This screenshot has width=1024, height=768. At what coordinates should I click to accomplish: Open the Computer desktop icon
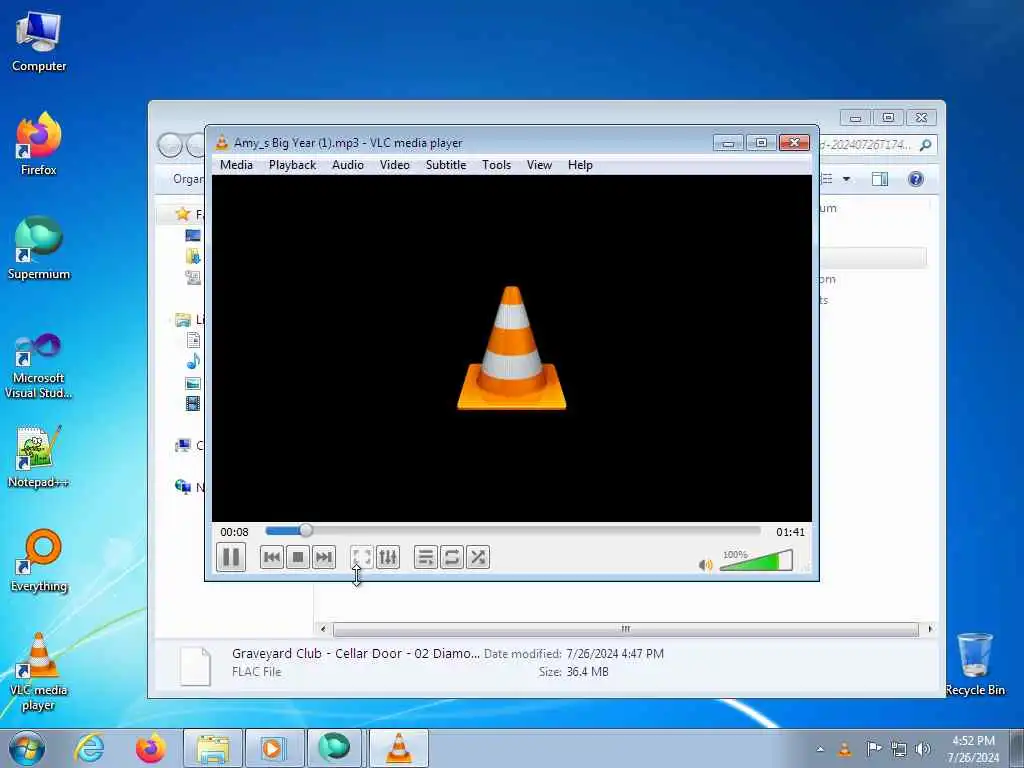pyautogui.click(x=39, y=42)
